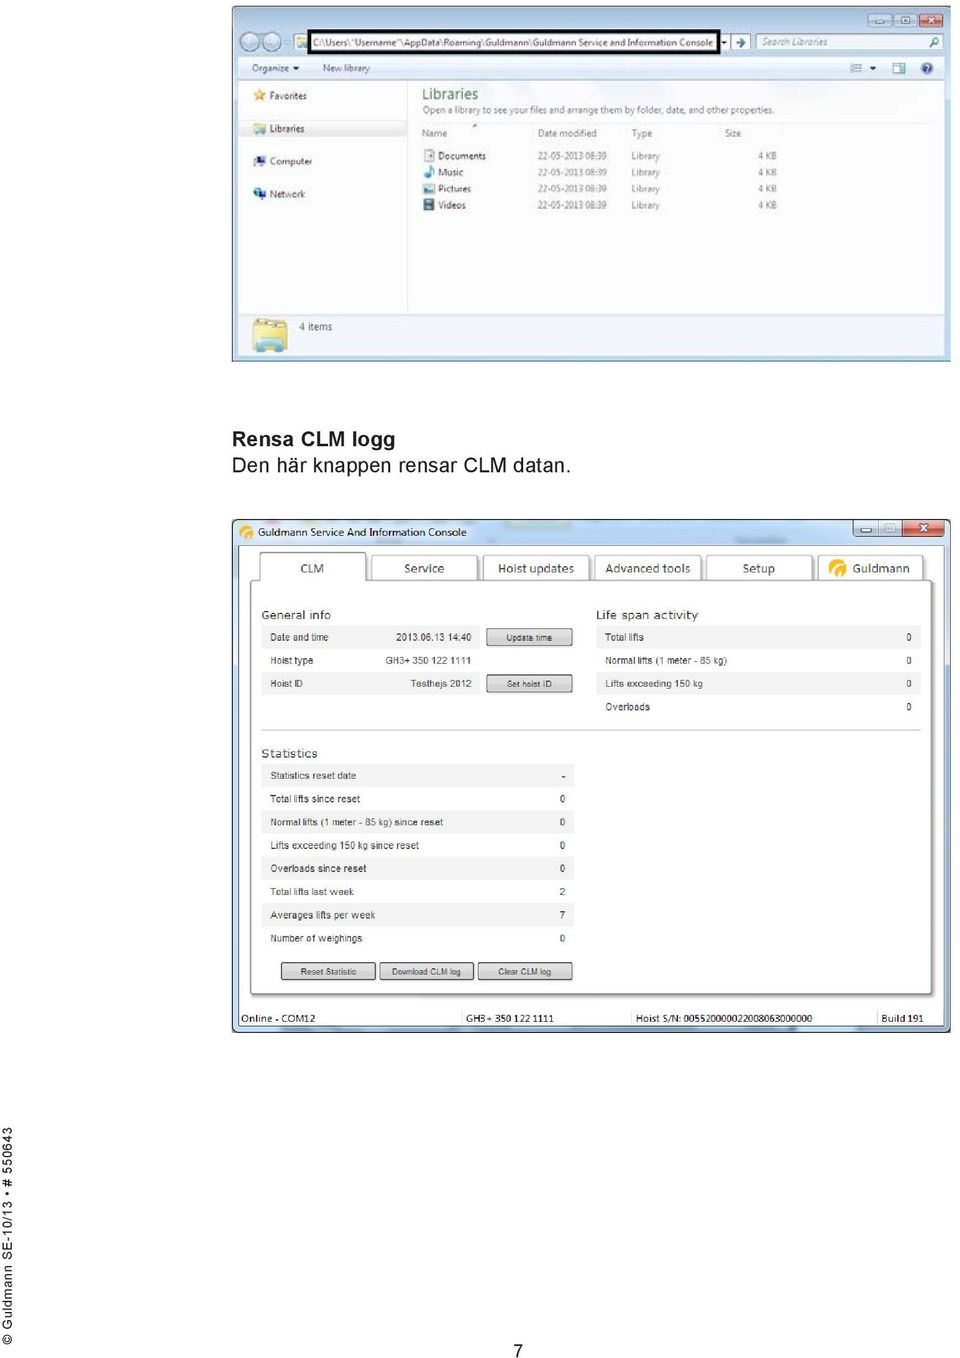Click "Build 191" in the status bar
The image size is (960, 1358).
[x=902, y=1019]
